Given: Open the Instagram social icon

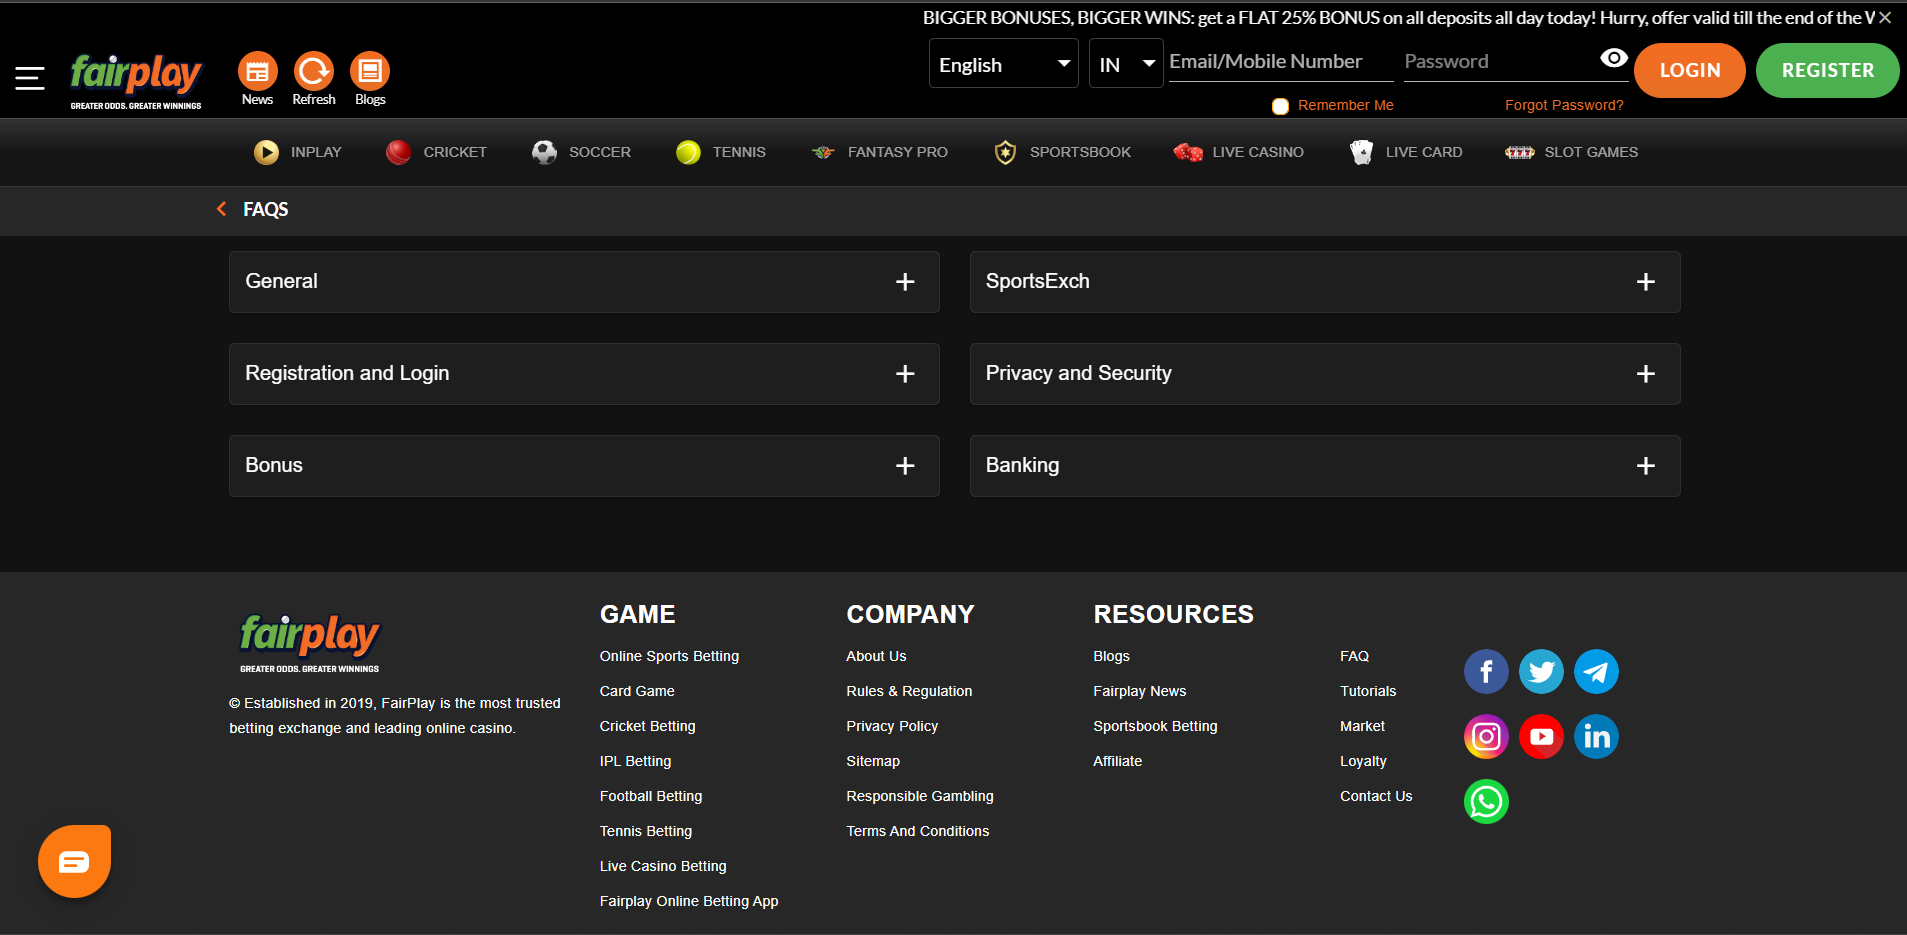Looking at the screenshot, I should [x=1486, y=737].
